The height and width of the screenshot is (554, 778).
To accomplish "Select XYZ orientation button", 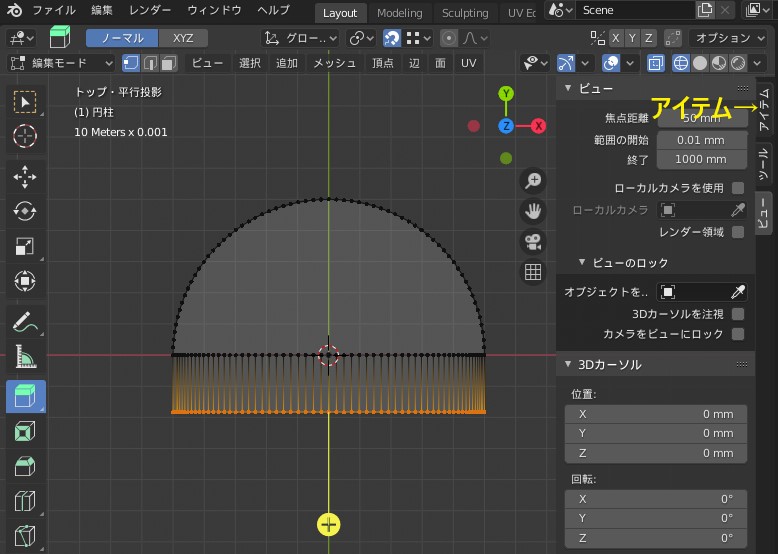I will pos(183,38).
